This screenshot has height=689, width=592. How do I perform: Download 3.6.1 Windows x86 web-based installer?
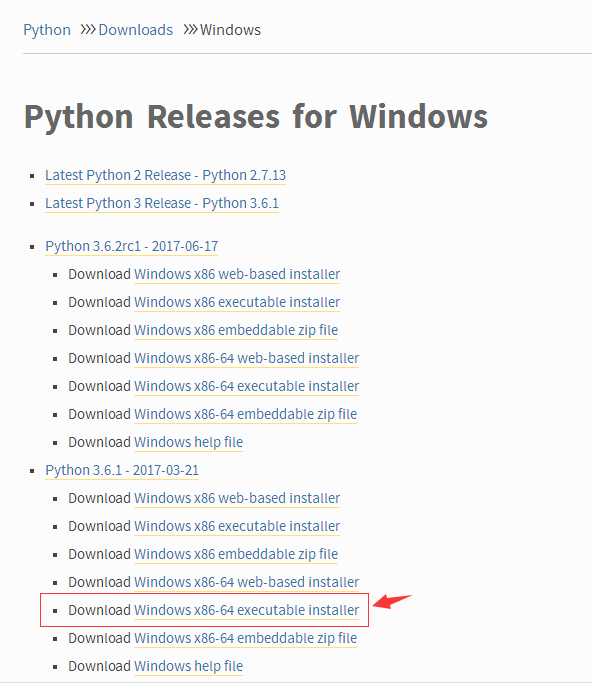pos(237,498)
